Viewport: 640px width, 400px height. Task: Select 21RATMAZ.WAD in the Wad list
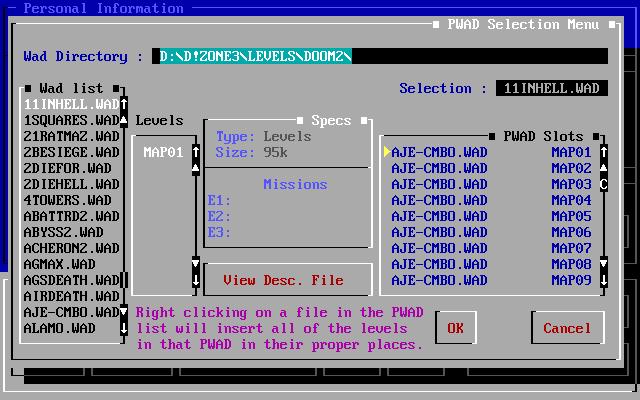click(71, 136)
